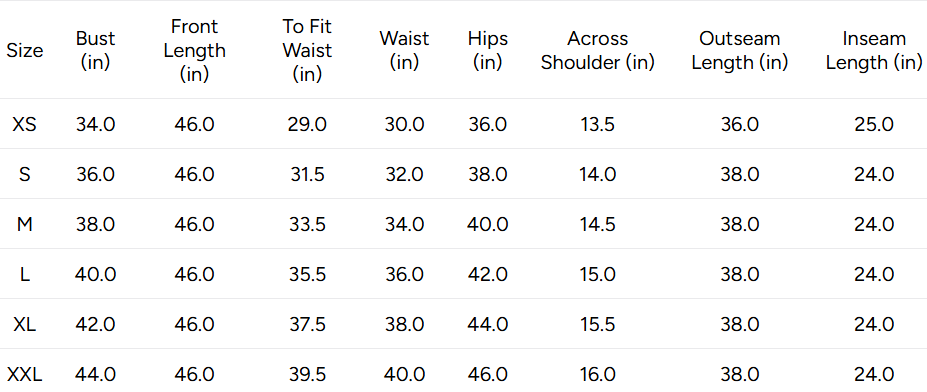
Task: Click the XS size row label
Action: [x=25, y=124]
